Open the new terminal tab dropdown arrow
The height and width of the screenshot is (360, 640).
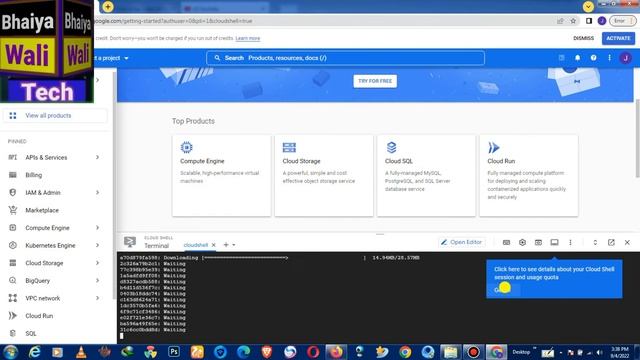pyautogui.click(x=233, y=245)
